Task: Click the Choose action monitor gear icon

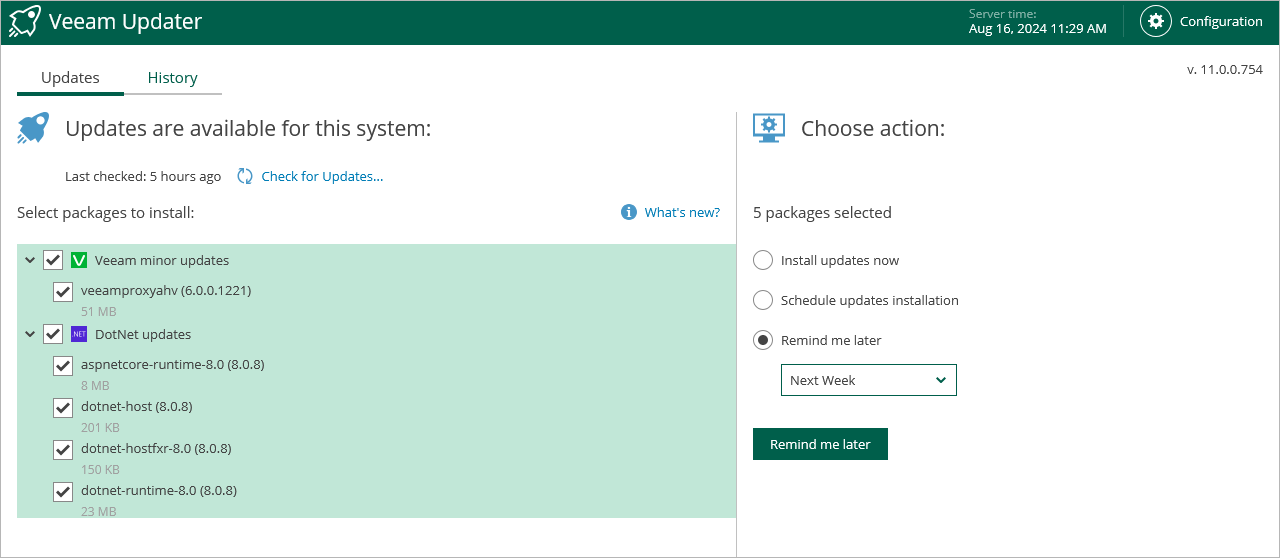Action: pos(768,128)
